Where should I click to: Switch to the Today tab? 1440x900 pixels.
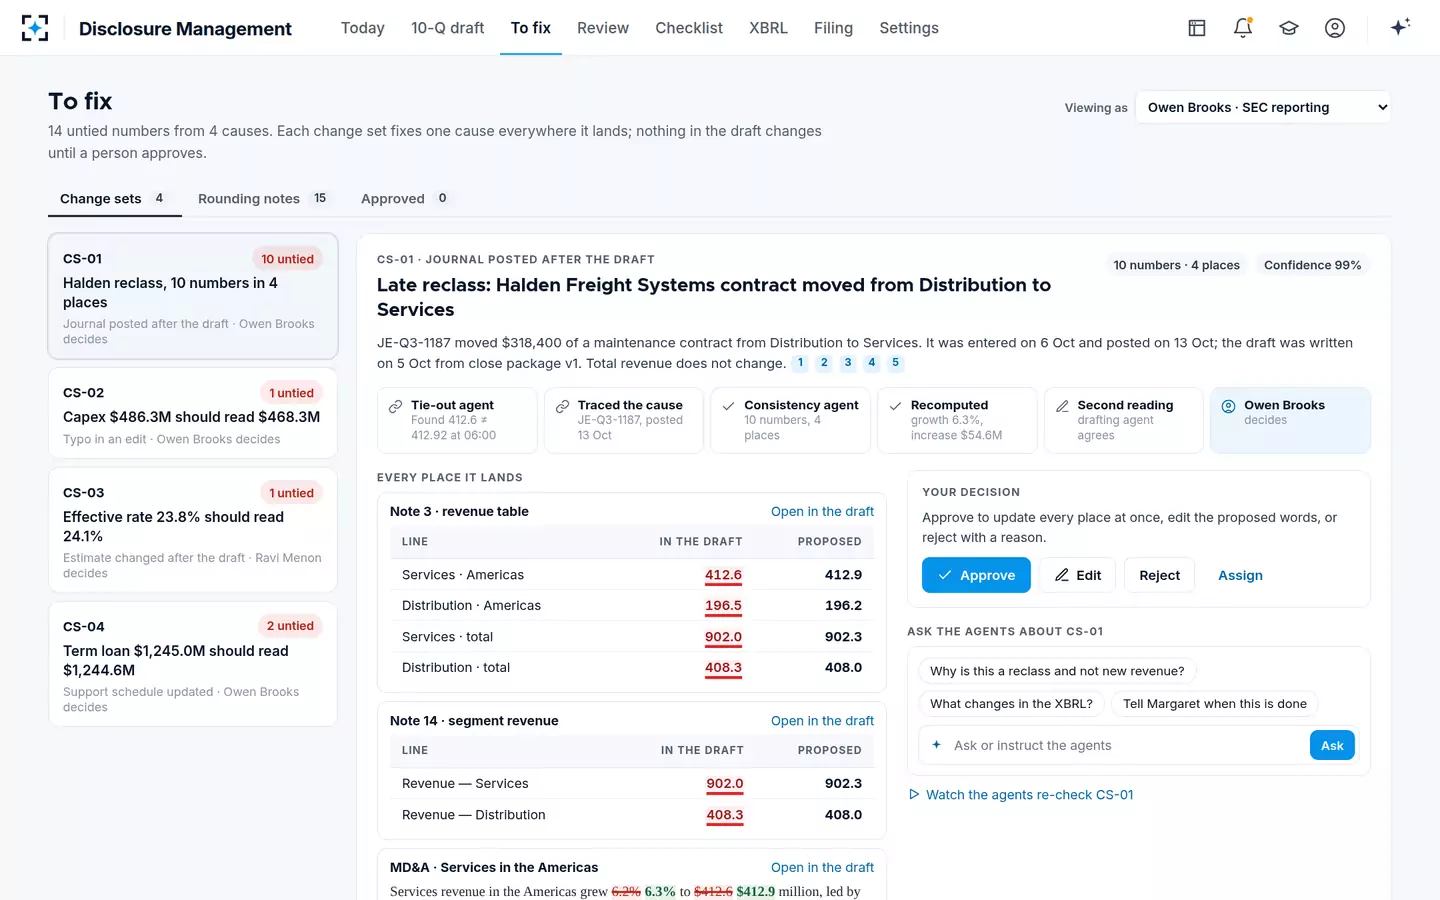pyautogui.click(x=362, y=28)
